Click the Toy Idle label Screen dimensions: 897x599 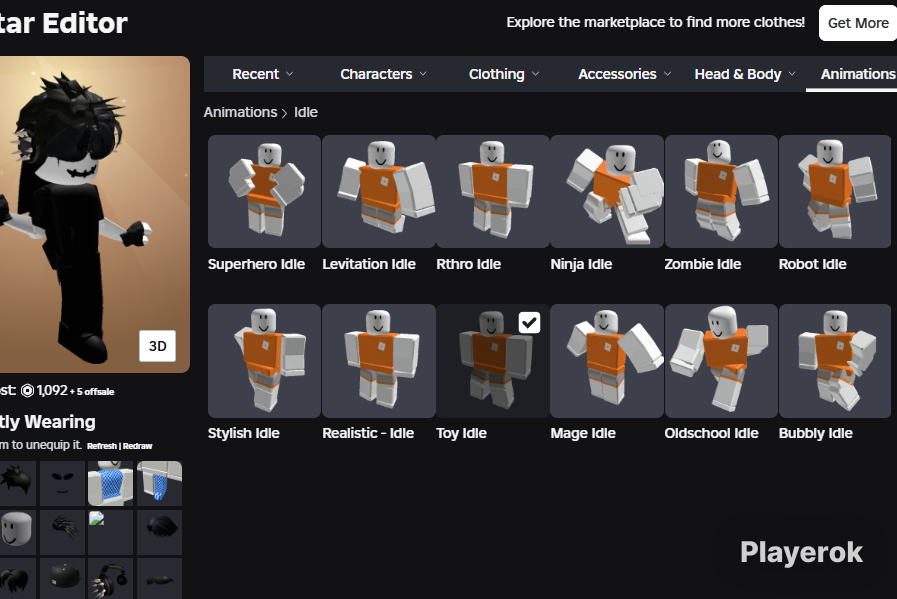coord(461,433)
